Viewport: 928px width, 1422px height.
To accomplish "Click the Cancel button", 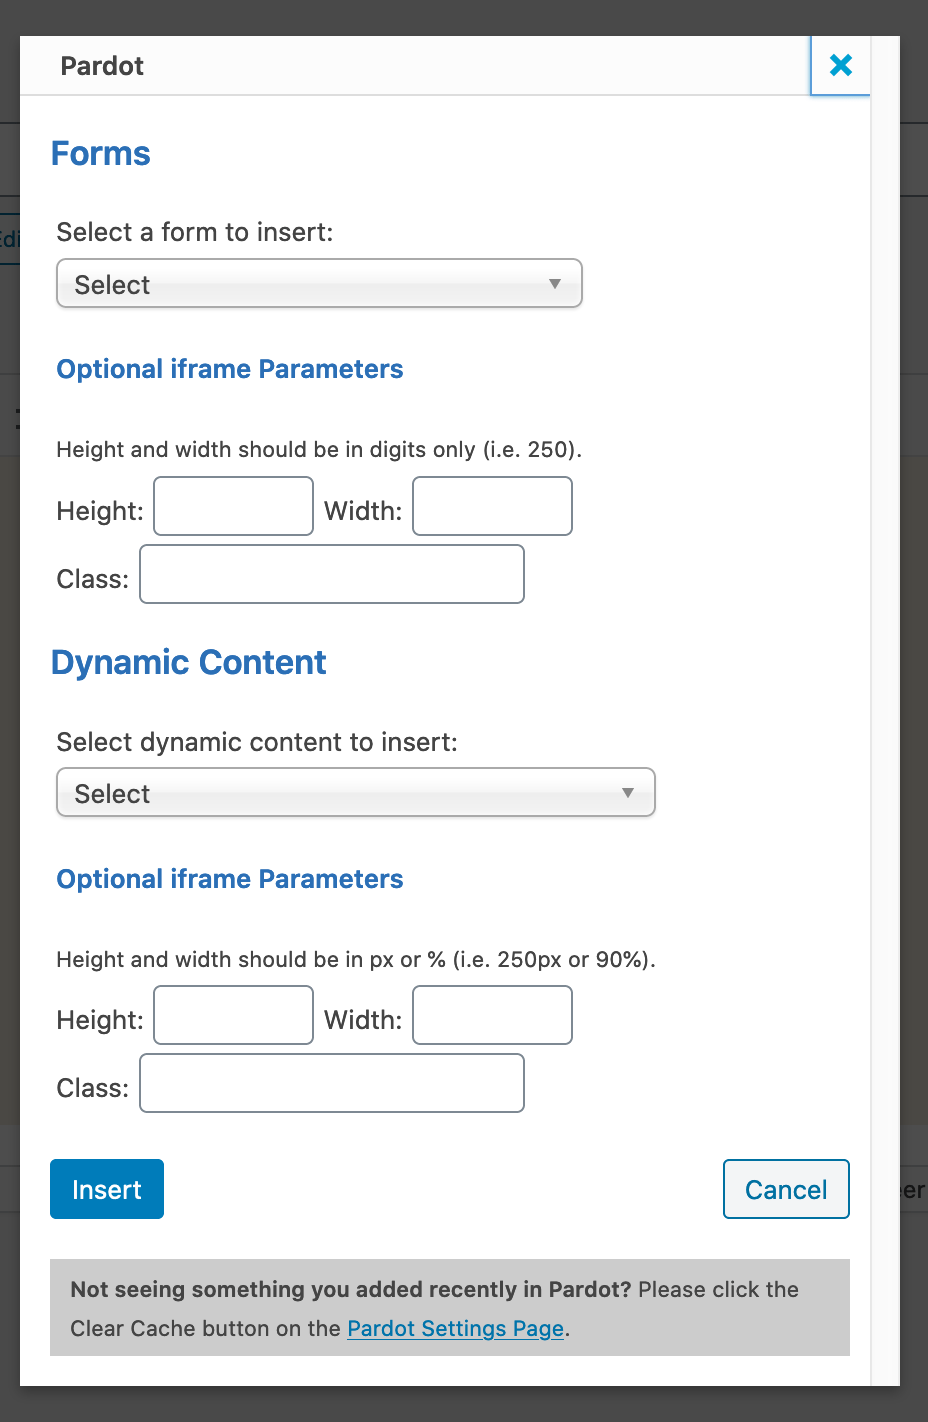I will point(786,1189).
